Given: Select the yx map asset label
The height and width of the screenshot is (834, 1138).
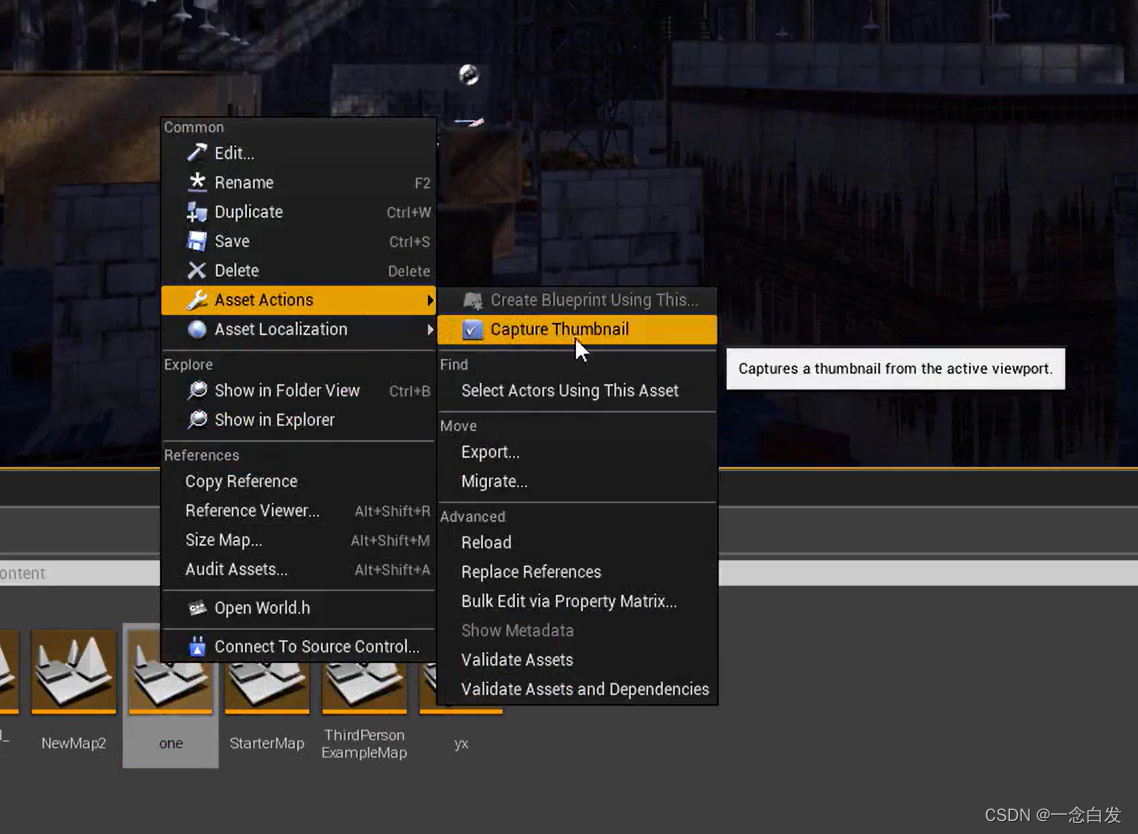Looking at the screenshot, I should 461,743.
